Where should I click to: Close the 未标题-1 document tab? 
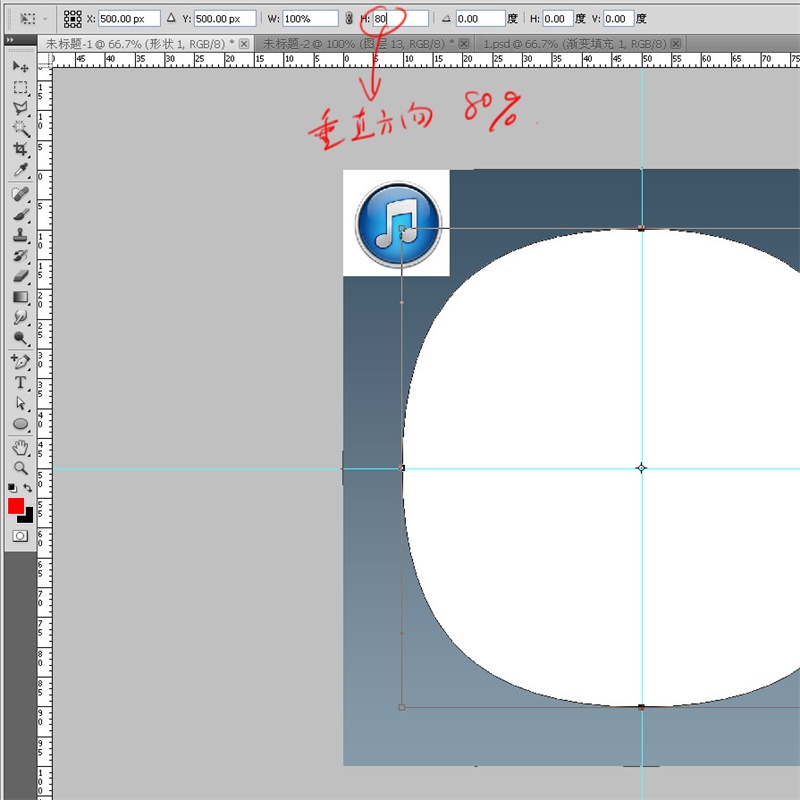click(245, 44)
